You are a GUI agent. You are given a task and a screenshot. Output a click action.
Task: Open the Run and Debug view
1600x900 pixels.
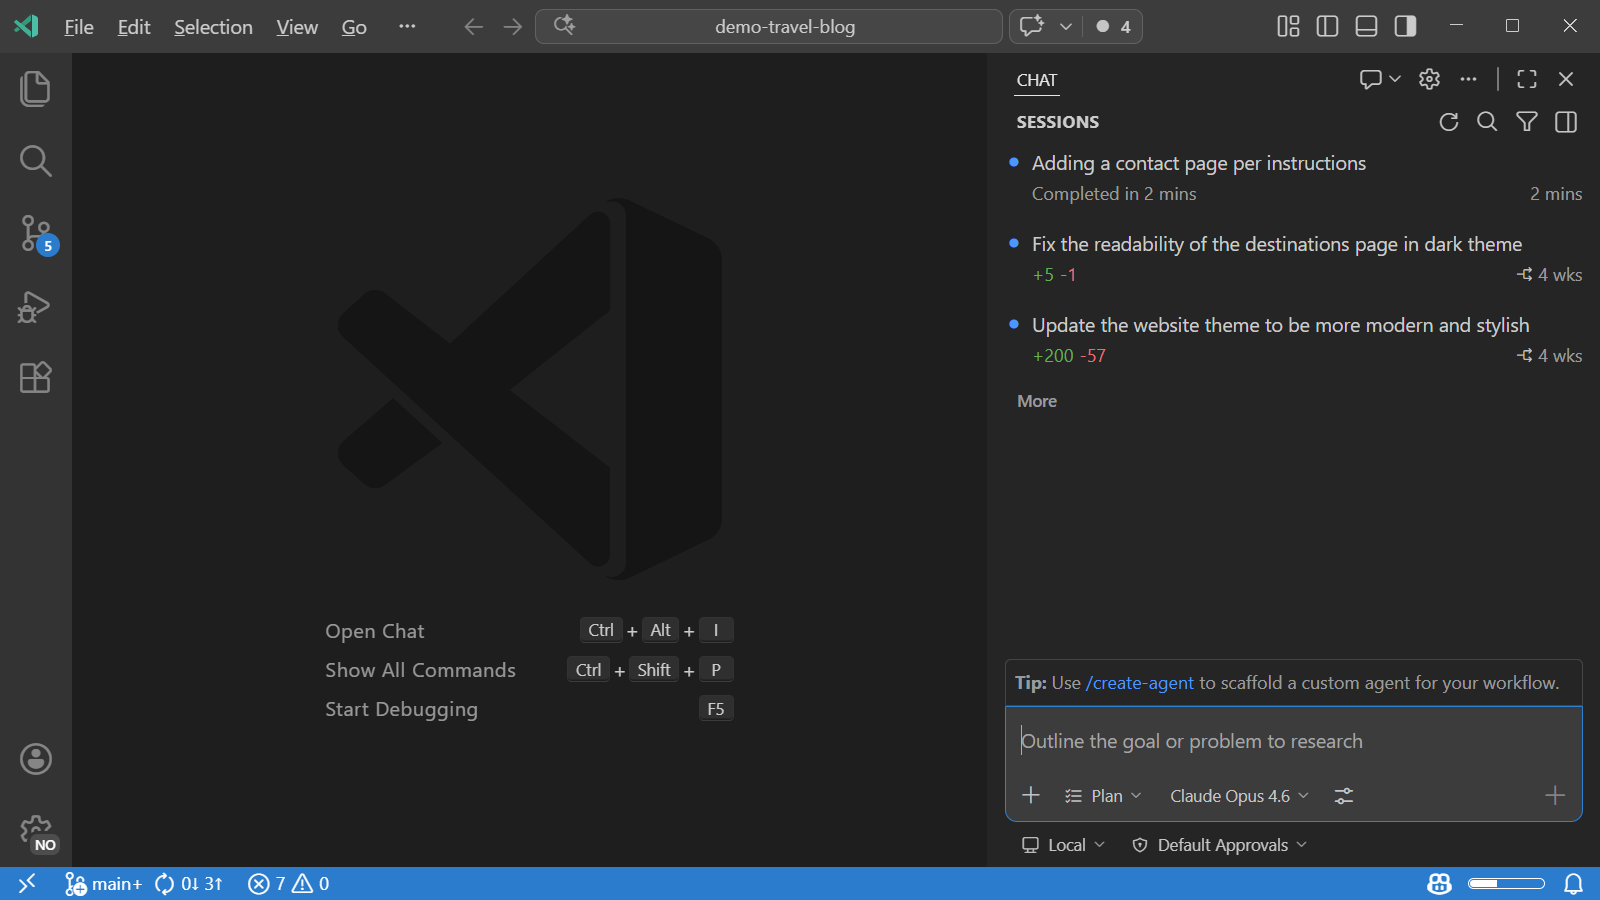click(35, 307)
